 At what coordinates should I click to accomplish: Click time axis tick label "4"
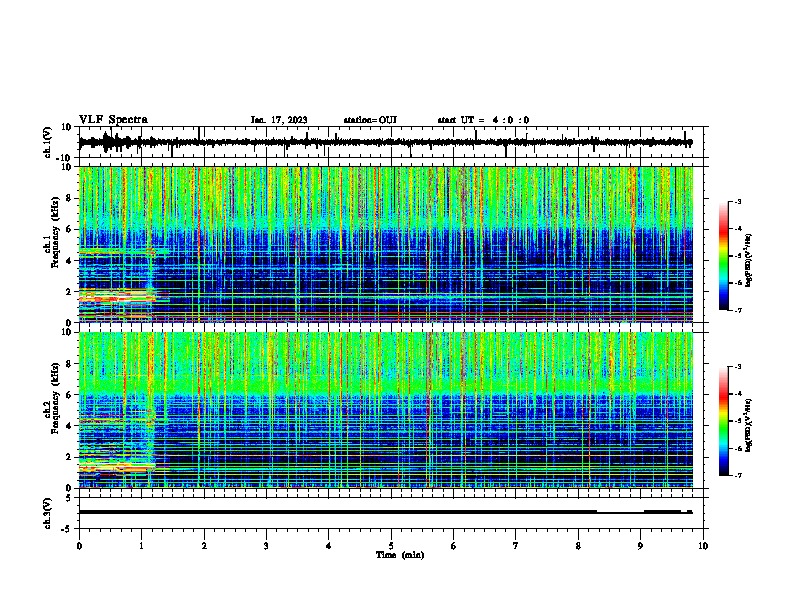(x=328, y=546)
